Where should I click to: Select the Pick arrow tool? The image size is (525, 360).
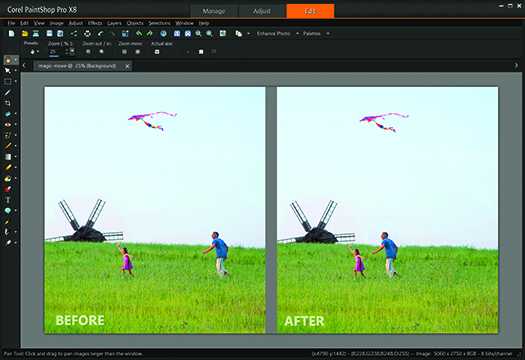click(8, 71)
